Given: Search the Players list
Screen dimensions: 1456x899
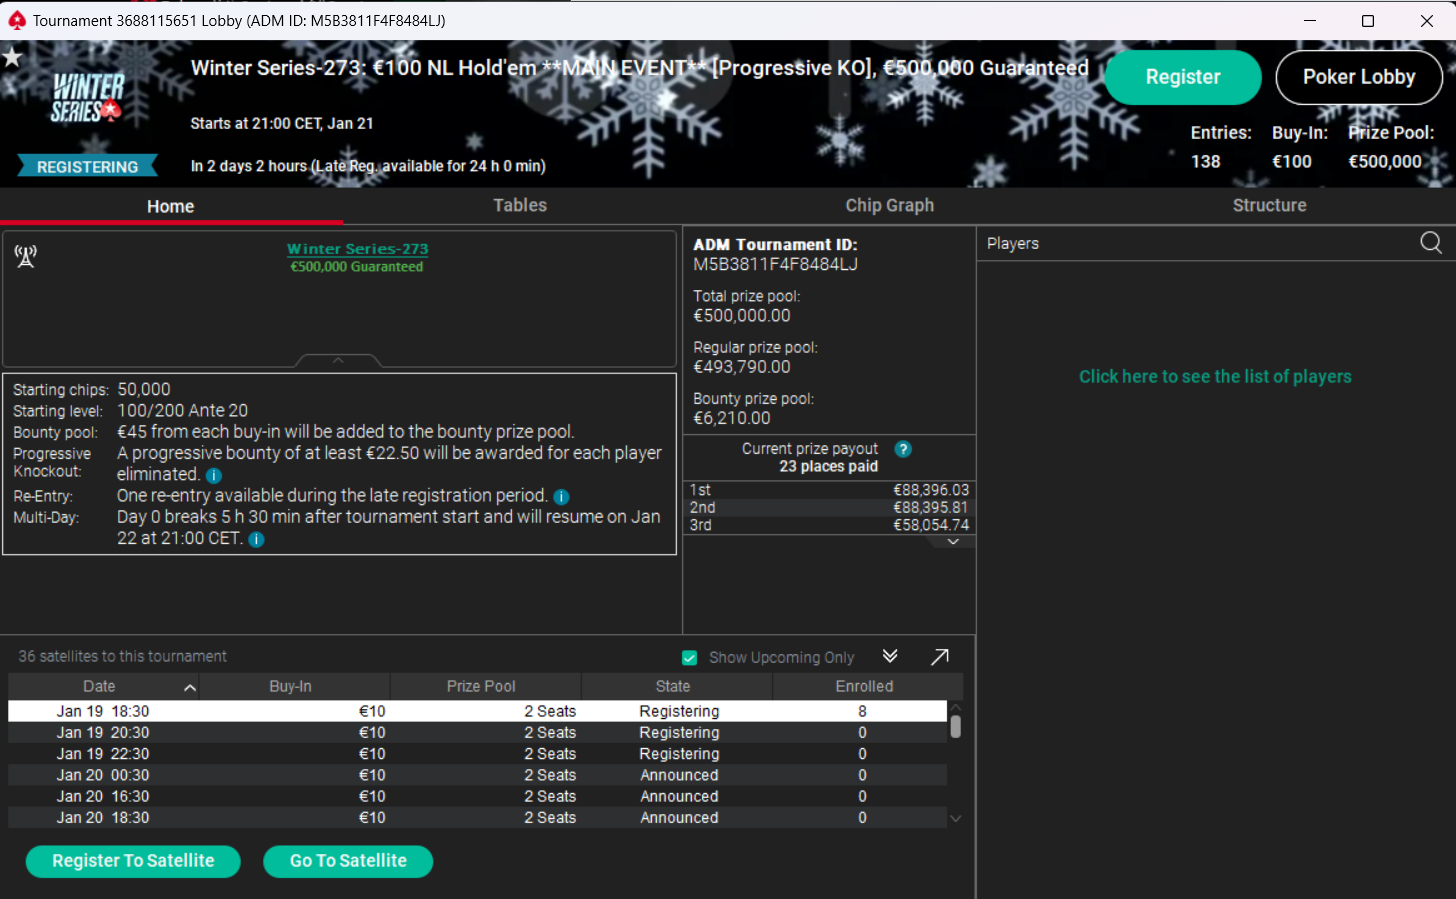Looking at the screenshot, I should click(1431, 243).
